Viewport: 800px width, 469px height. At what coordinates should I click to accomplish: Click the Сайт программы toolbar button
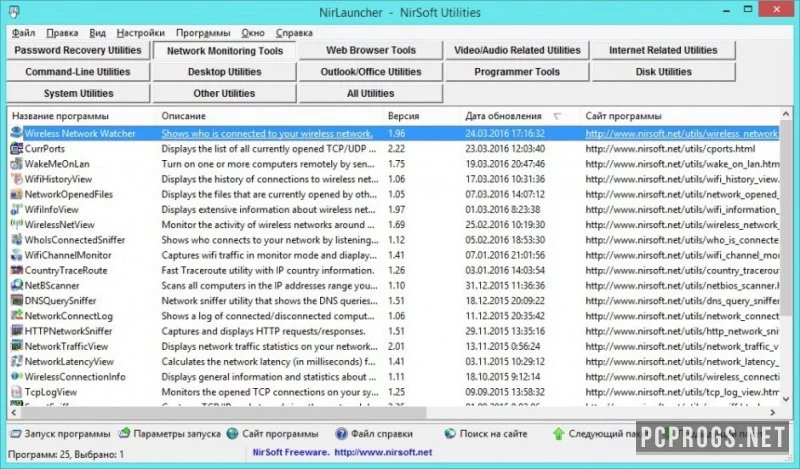point(272,434)
